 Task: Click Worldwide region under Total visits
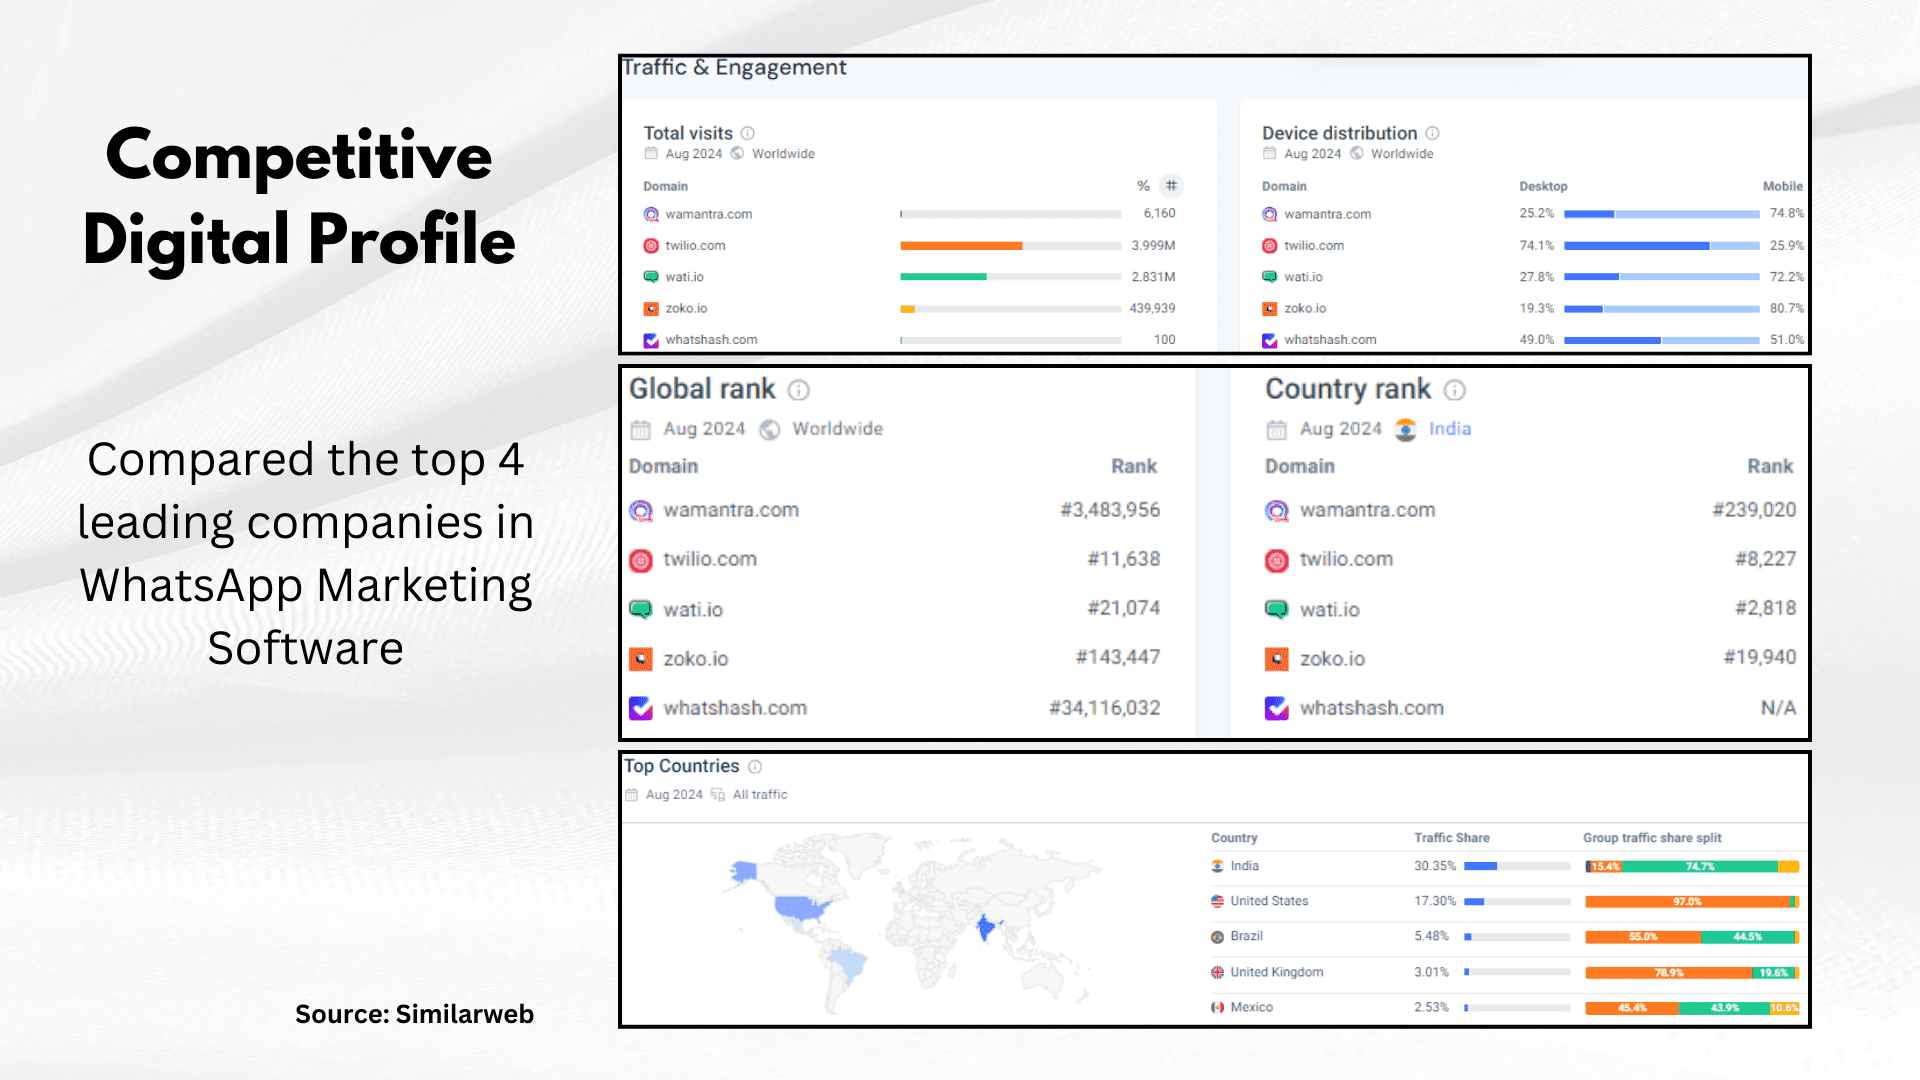783,154
